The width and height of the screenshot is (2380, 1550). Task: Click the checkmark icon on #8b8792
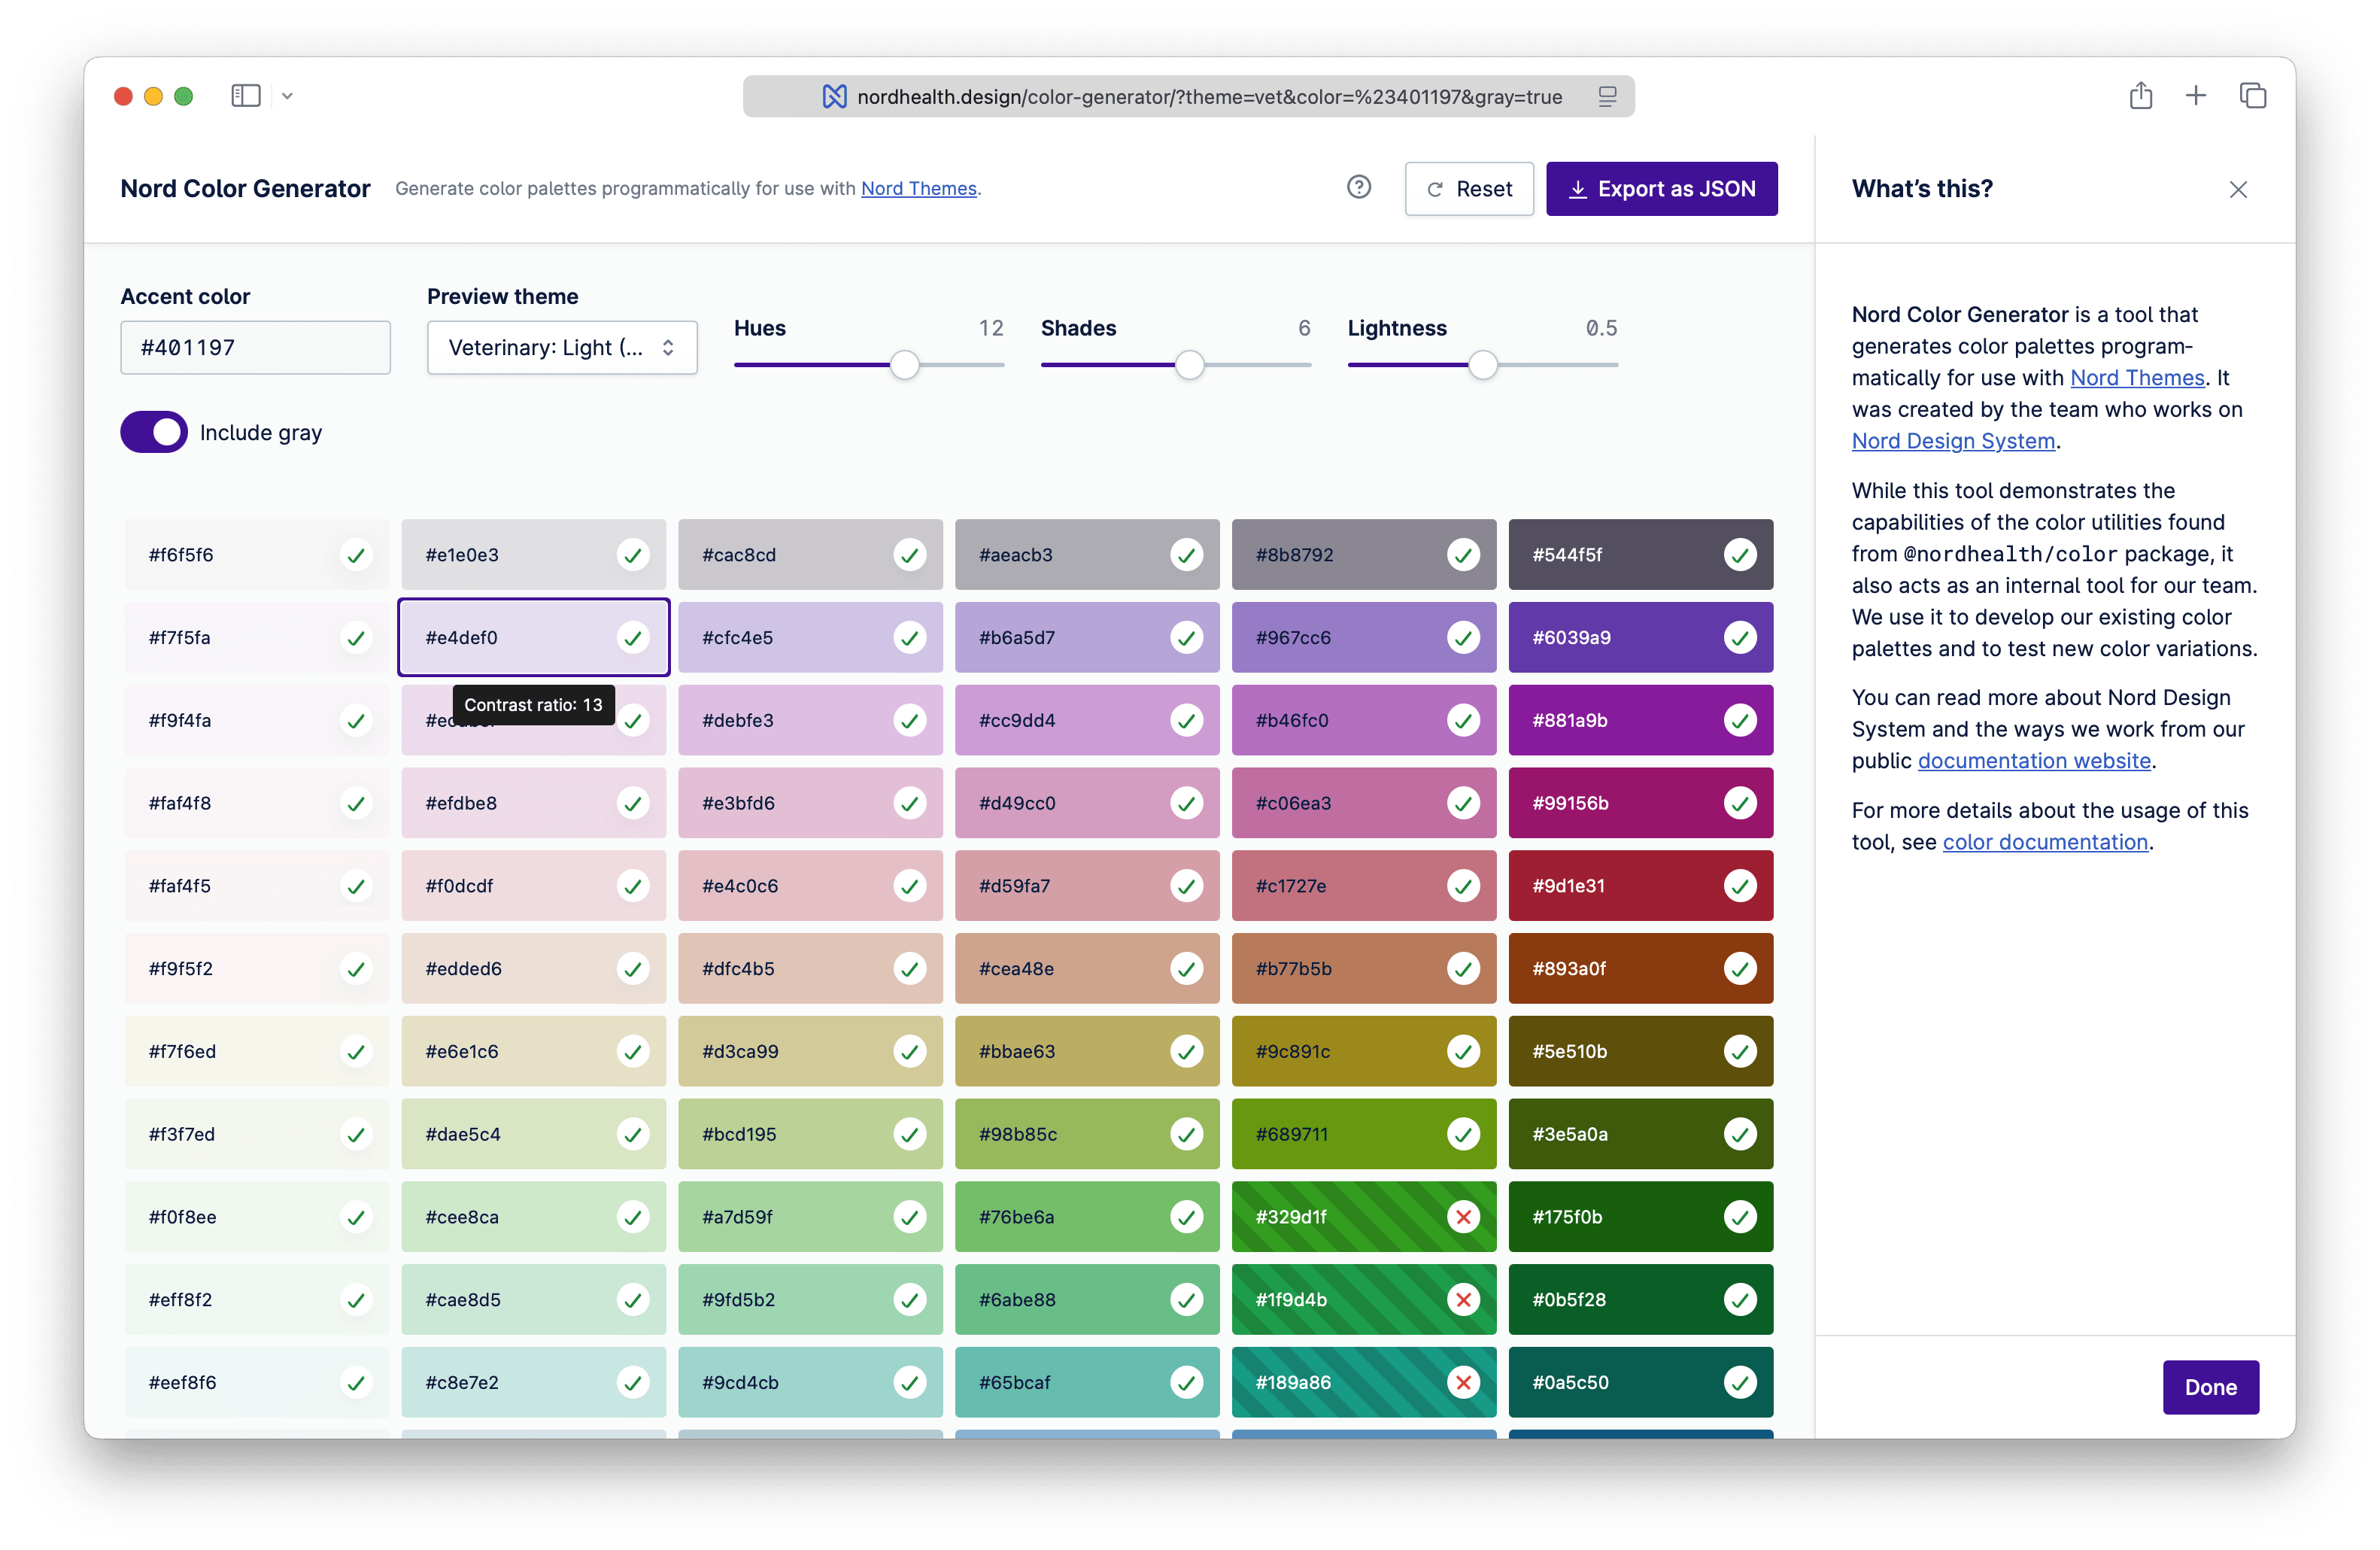(1463, 555)
